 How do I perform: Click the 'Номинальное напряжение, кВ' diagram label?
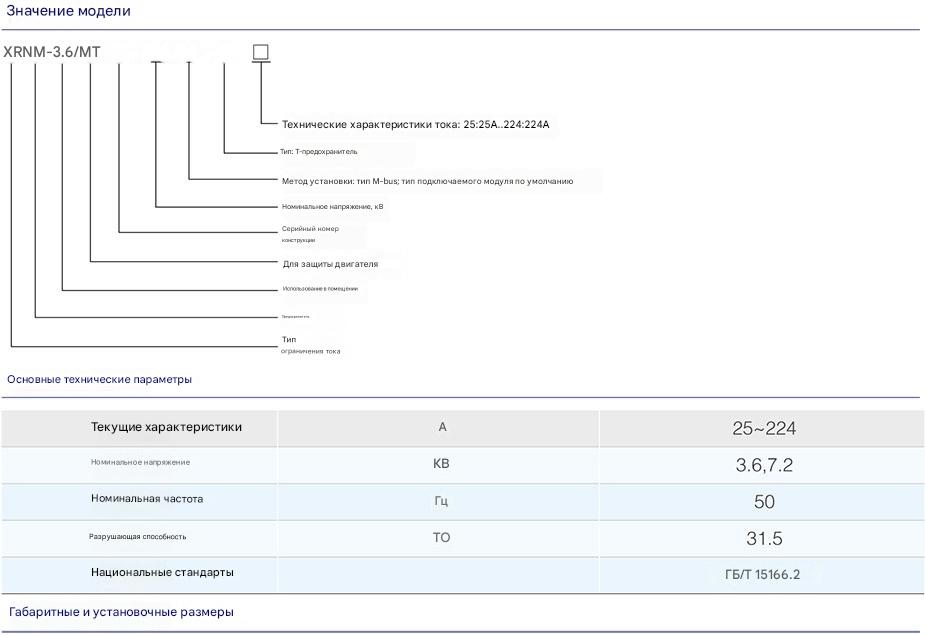click(333, 207)
